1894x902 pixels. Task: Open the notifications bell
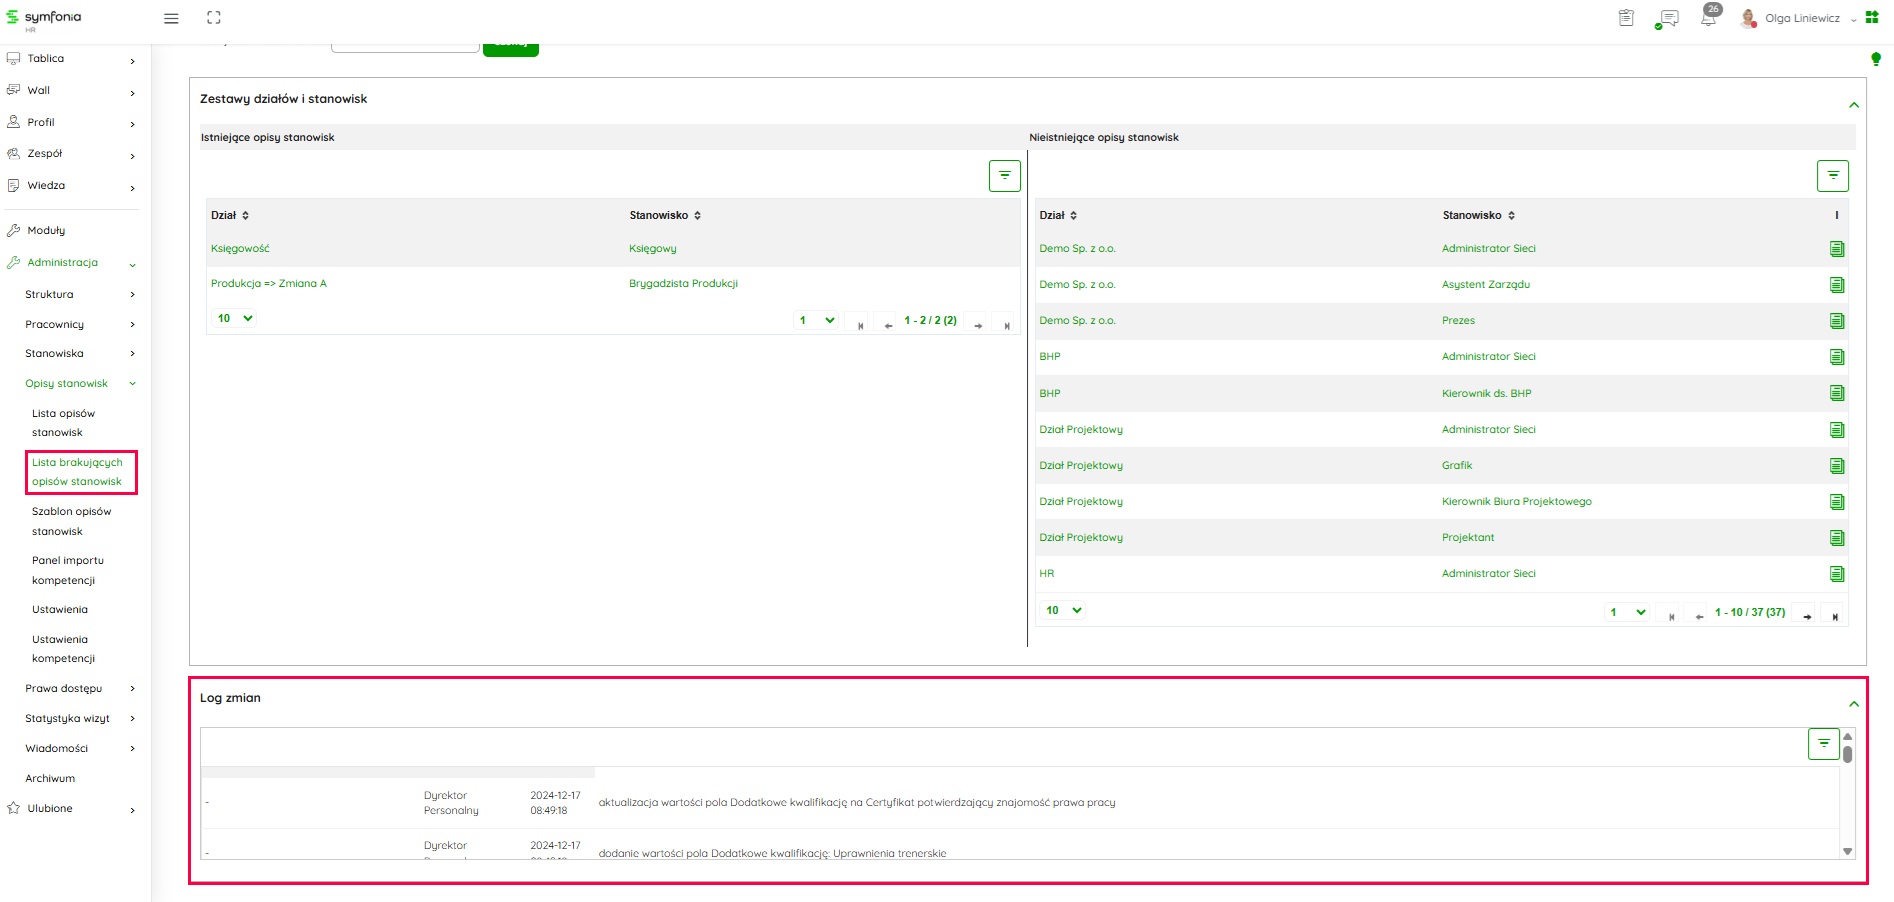click(1708, 18)
